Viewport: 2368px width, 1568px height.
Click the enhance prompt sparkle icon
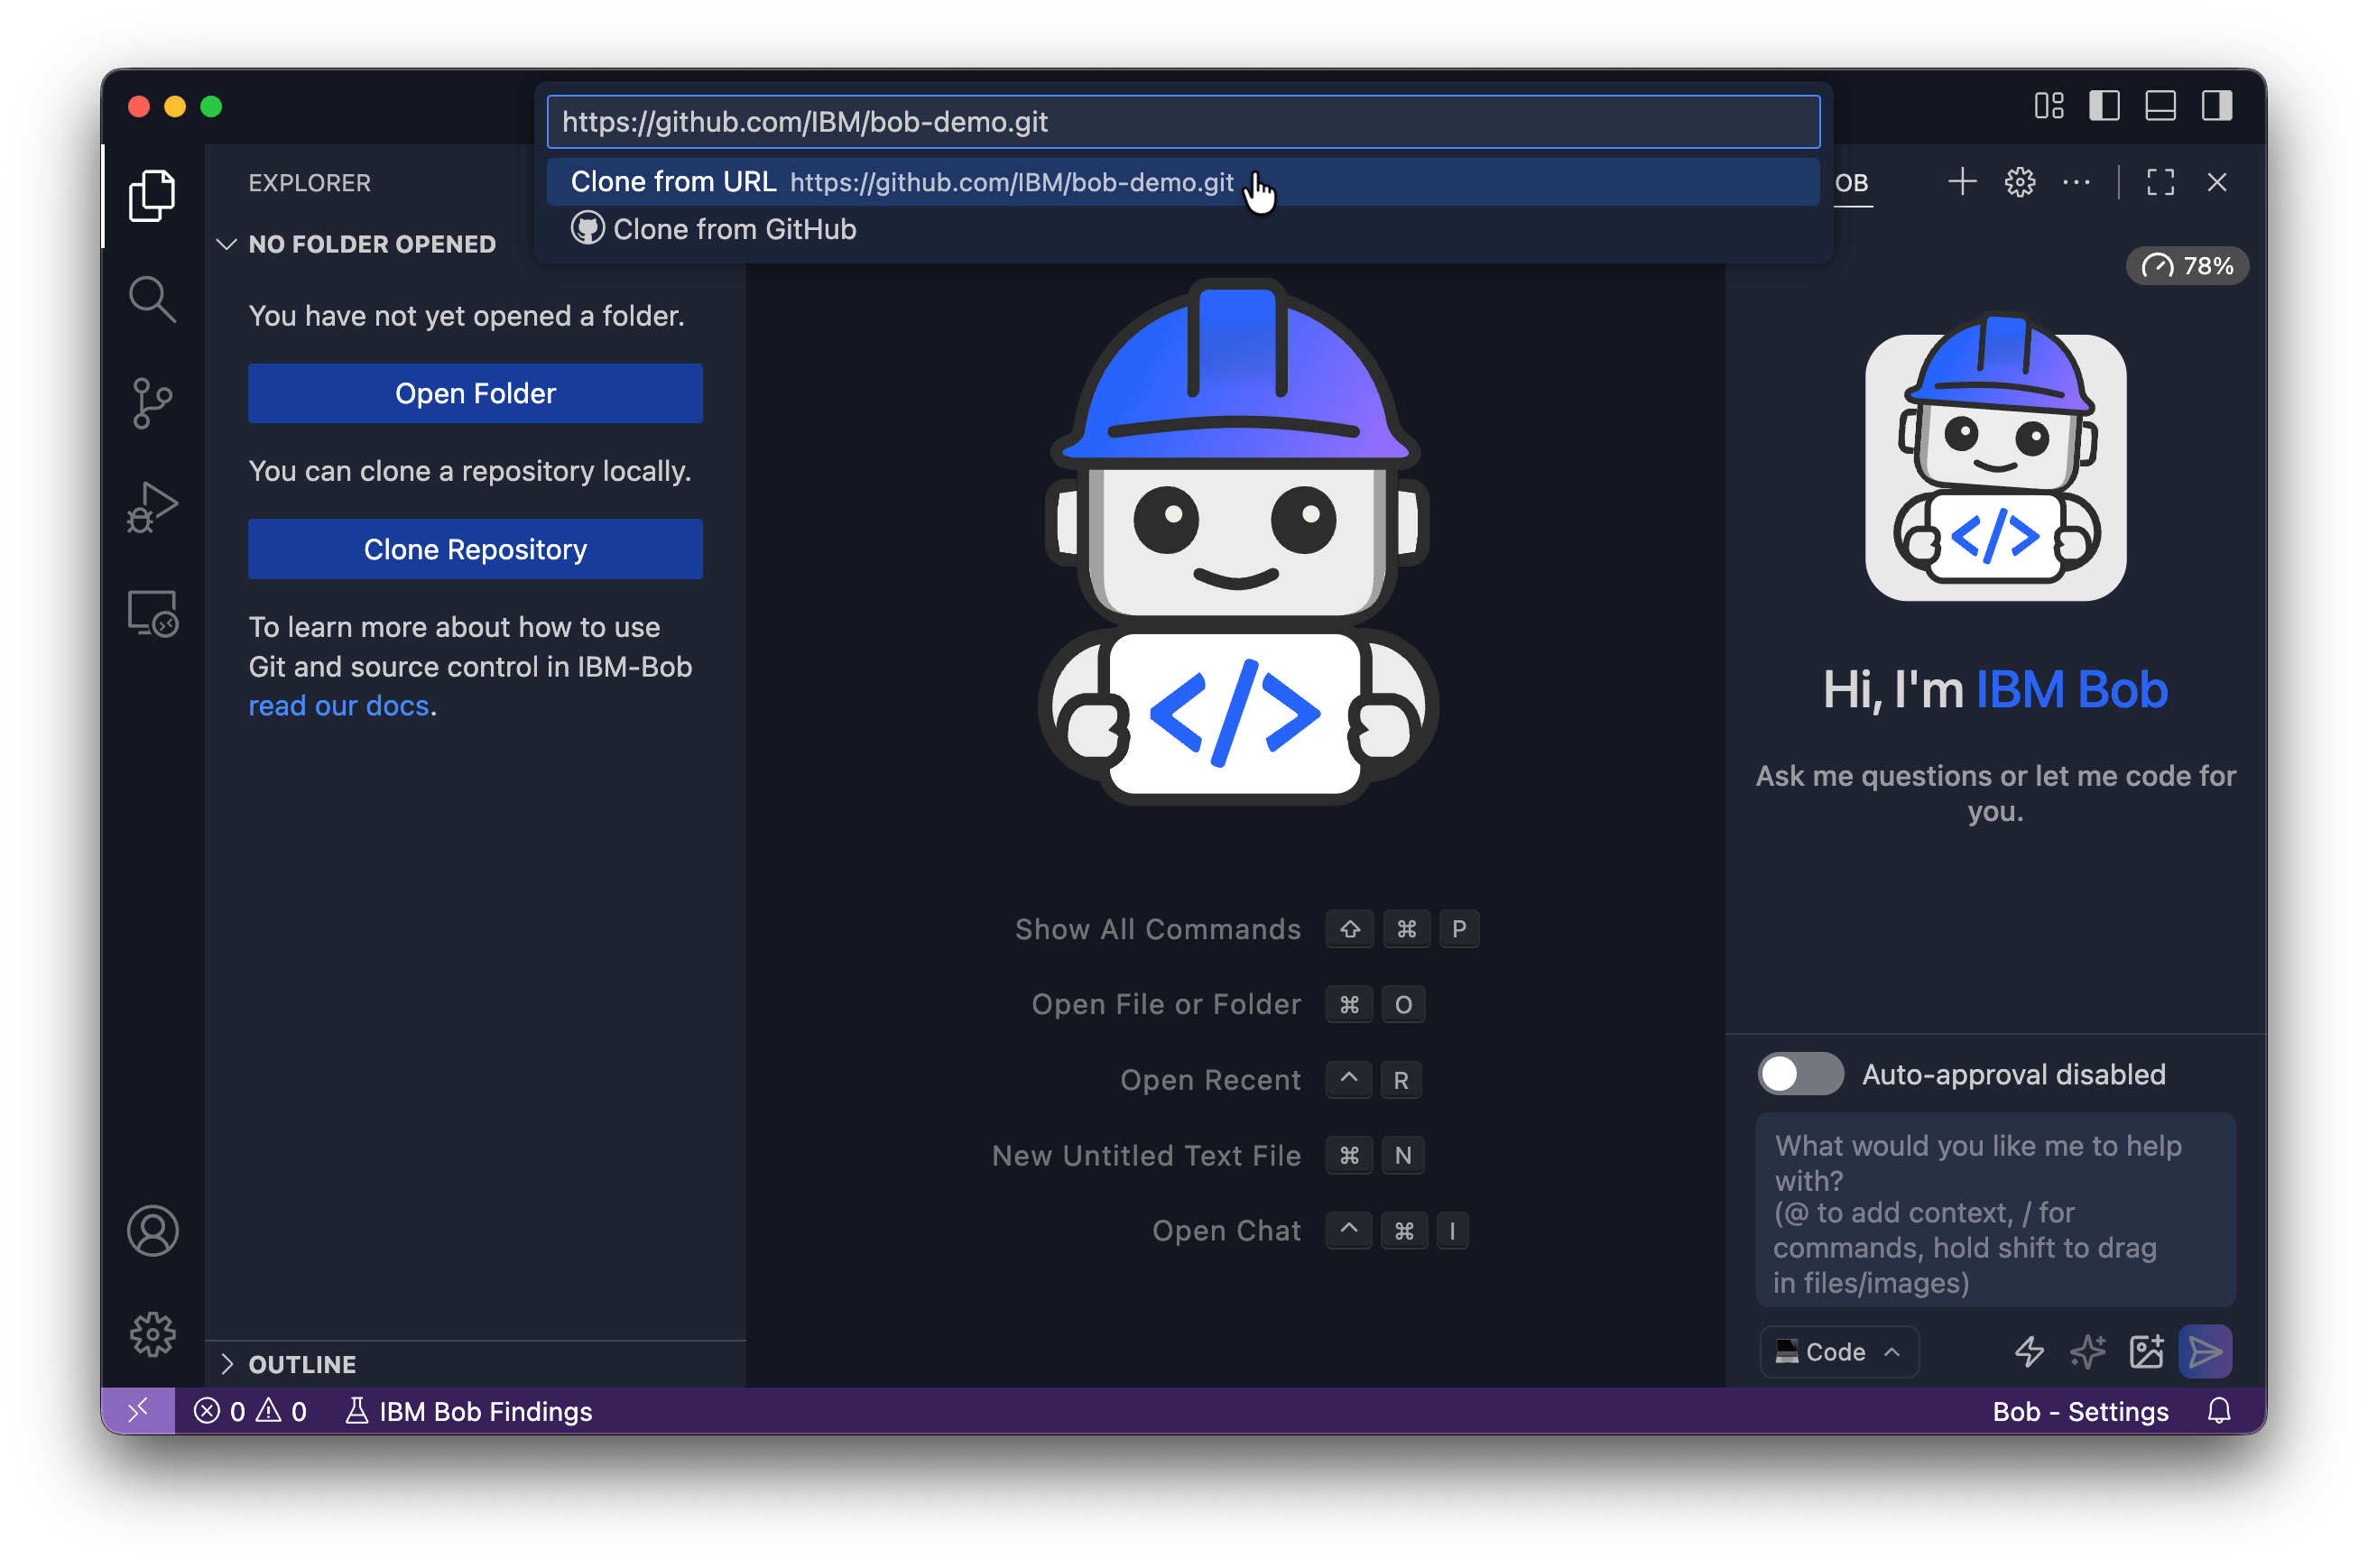(2087, 1352)
